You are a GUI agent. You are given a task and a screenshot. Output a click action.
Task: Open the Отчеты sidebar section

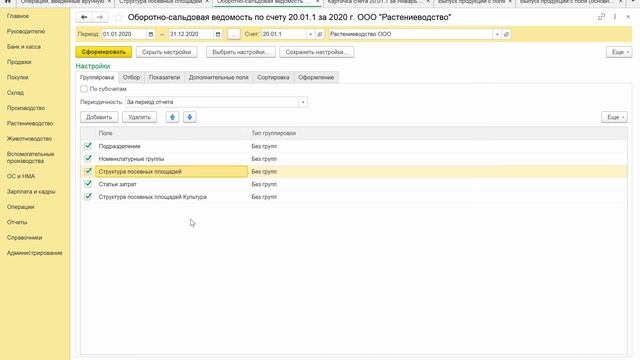(17, 222)
